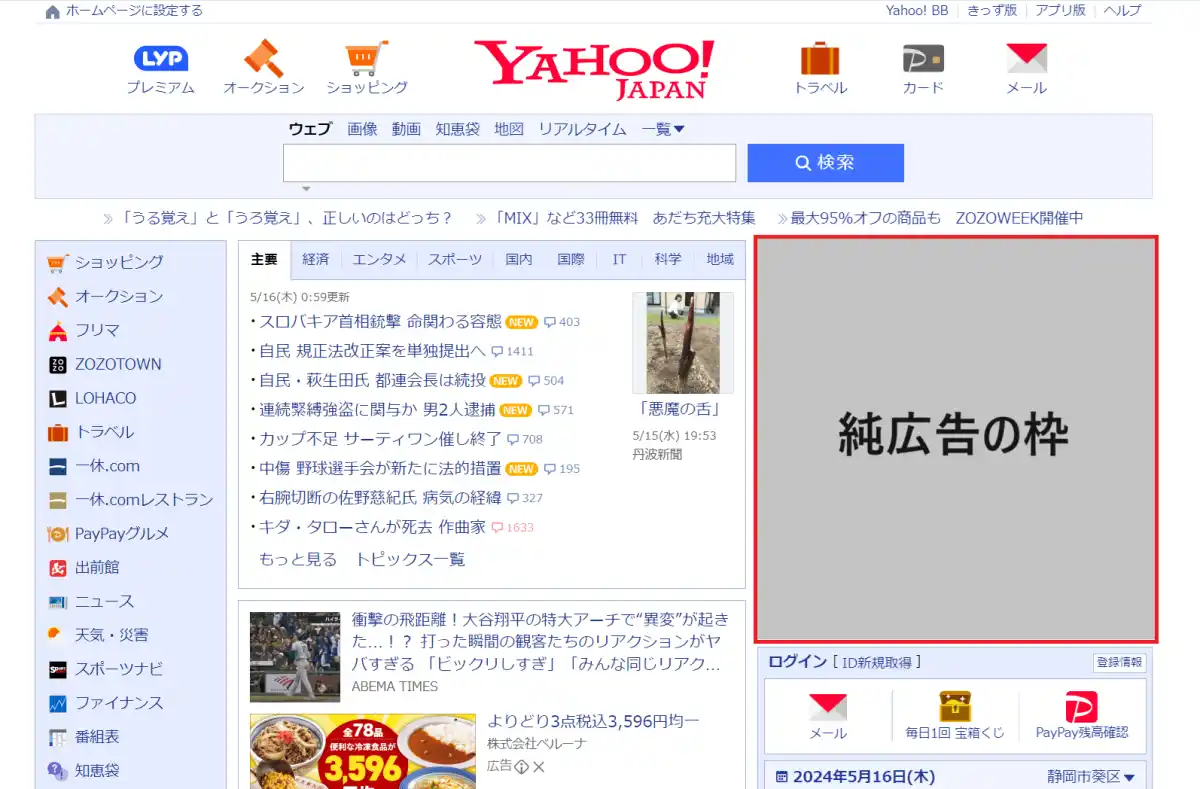Open the ZOZOWEEK開催中 promo link
Viewport: 1200px width, 789px height.
pyautogui.click(x=1019, y=218)
